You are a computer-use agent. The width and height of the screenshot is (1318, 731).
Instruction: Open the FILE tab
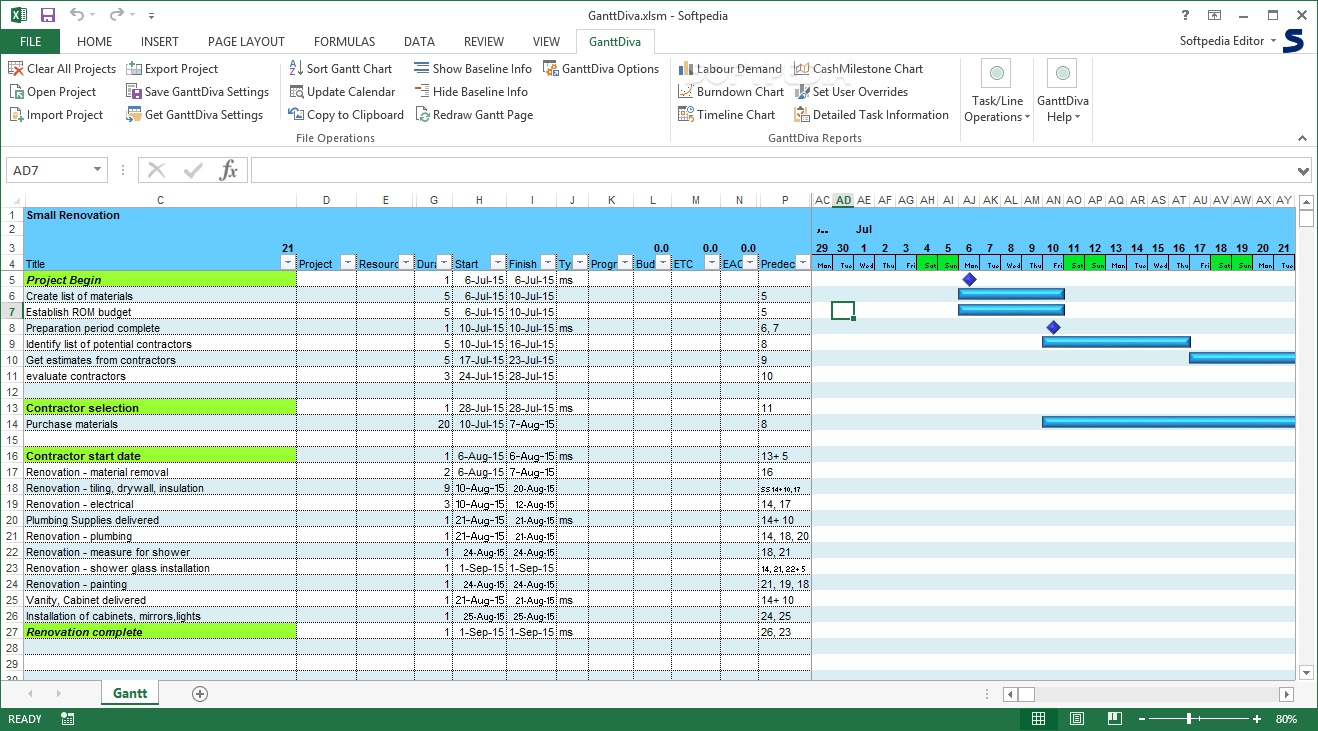pyautogui.click(x=30, y=42)
